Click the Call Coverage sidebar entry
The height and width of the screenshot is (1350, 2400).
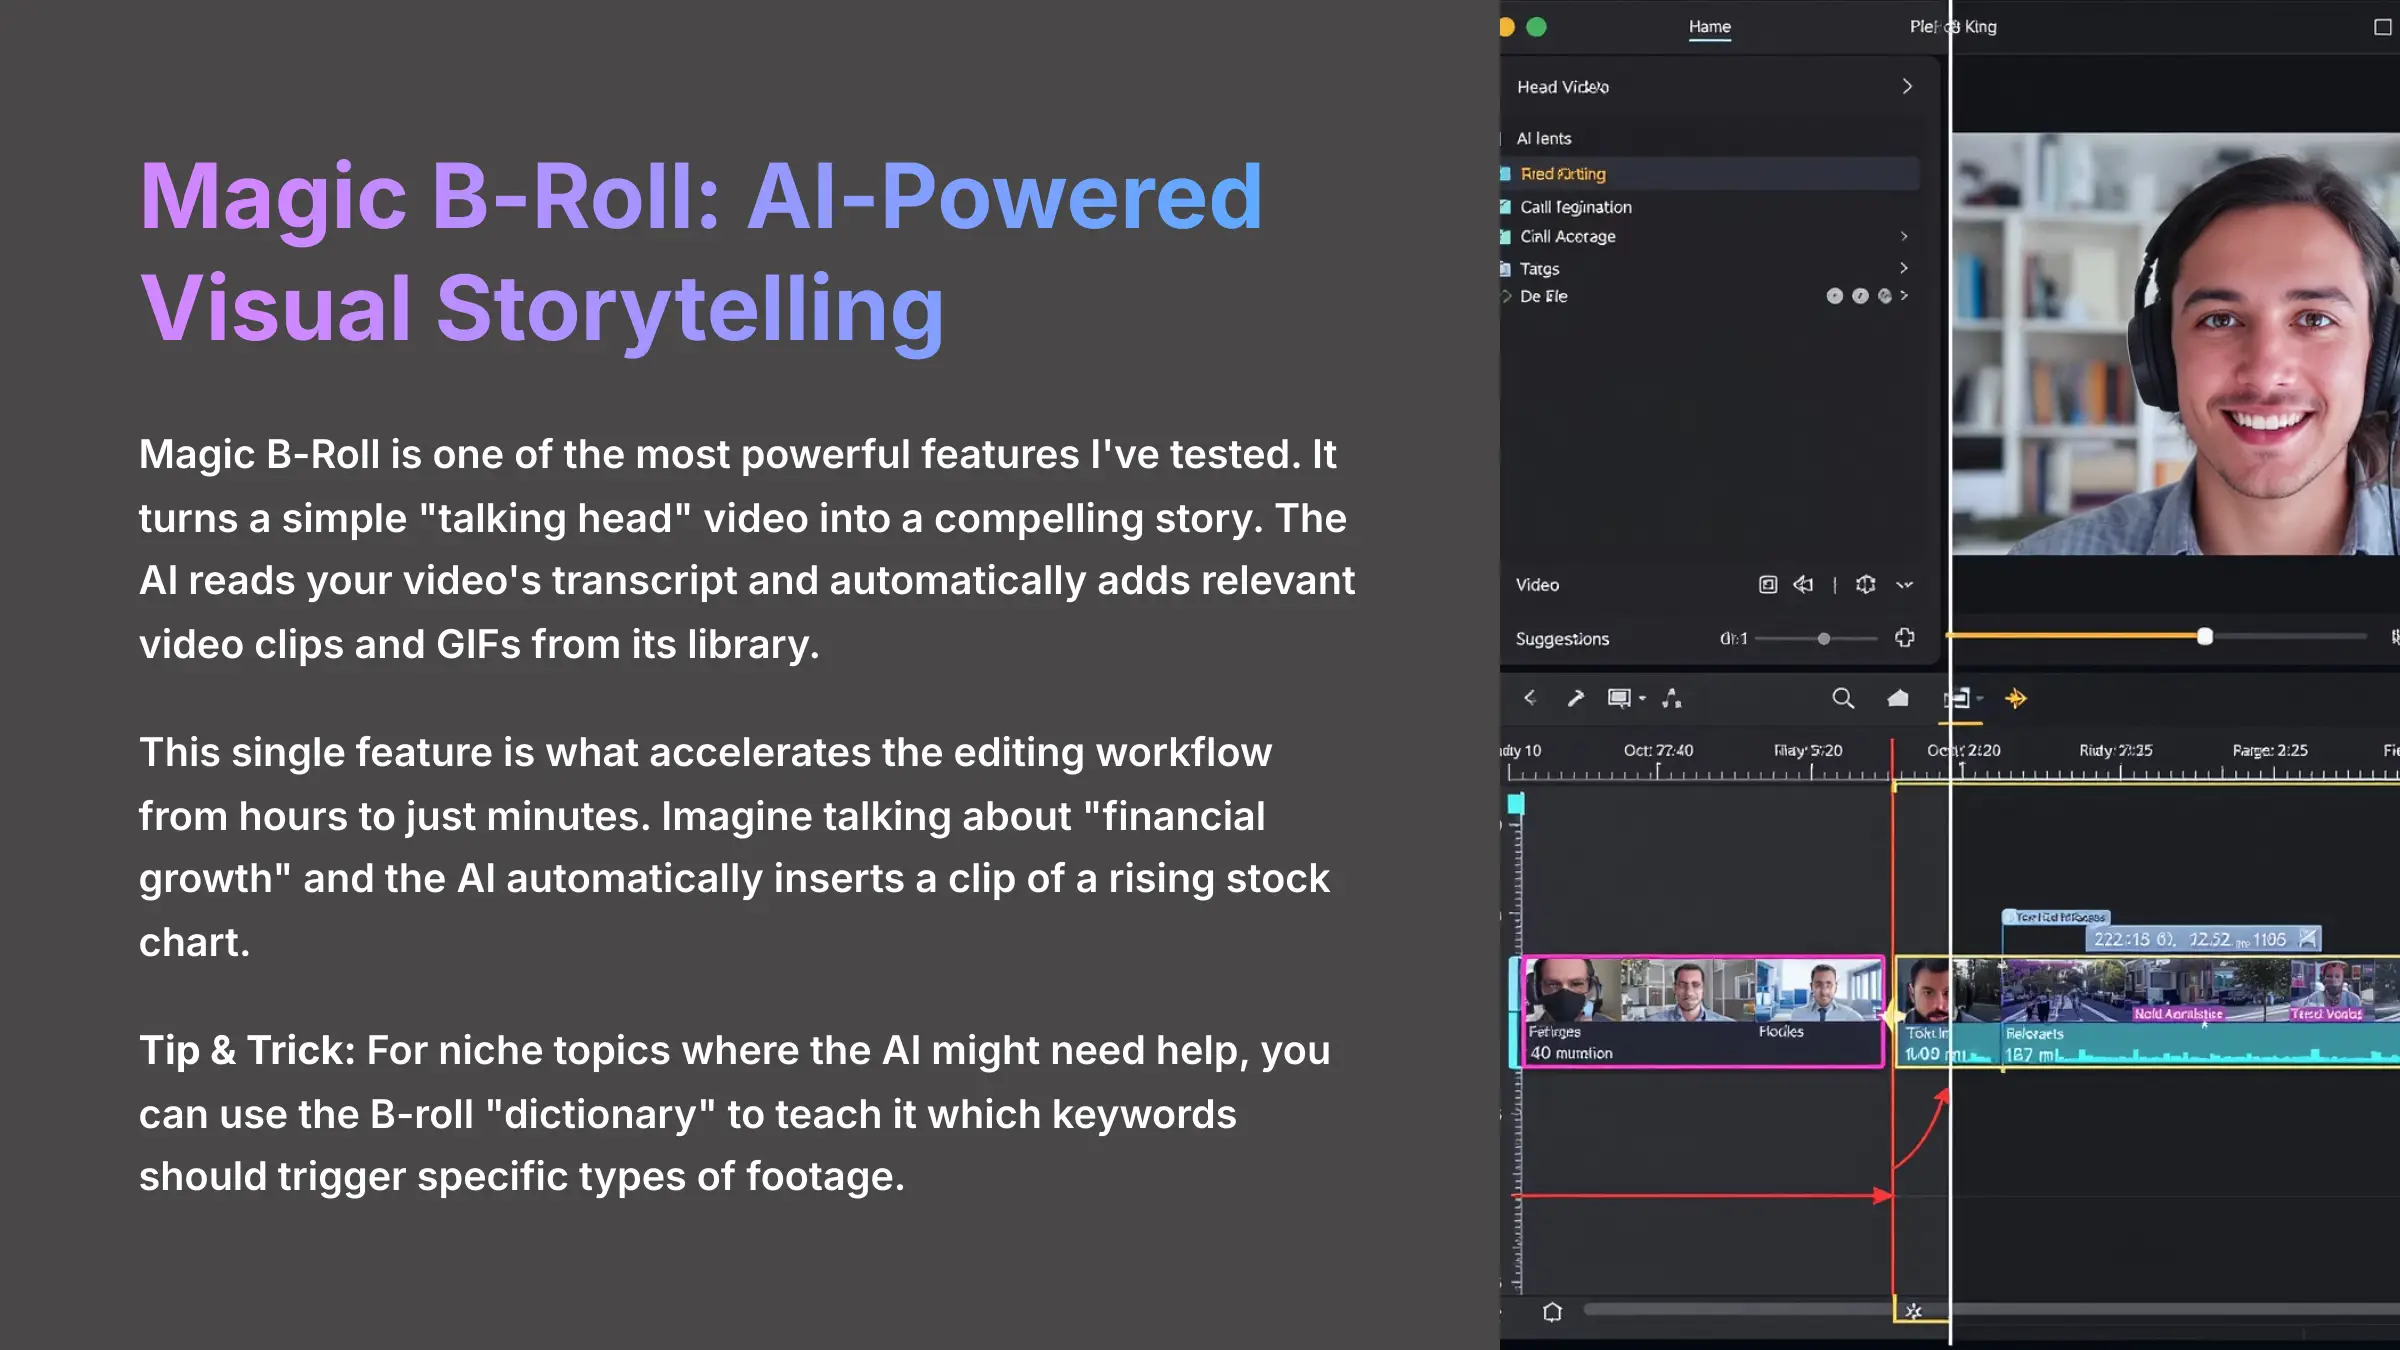[1567, 237]
